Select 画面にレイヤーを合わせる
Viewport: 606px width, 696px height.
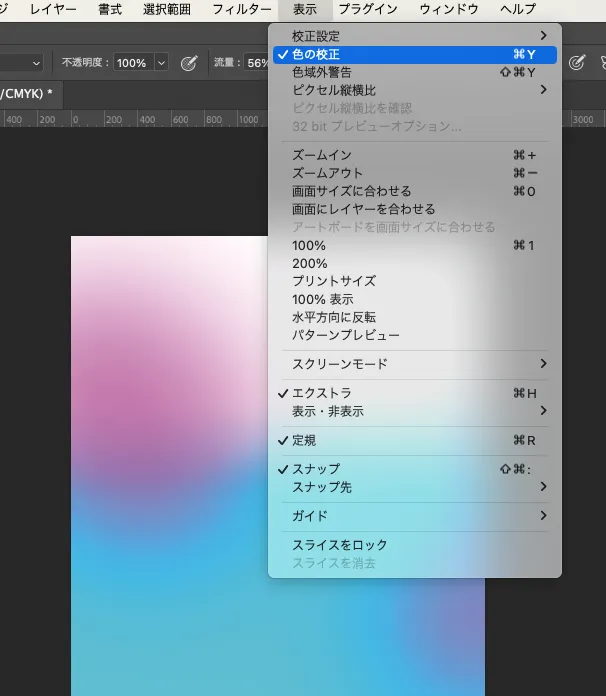pyautogui.click(x=415, y=209)
